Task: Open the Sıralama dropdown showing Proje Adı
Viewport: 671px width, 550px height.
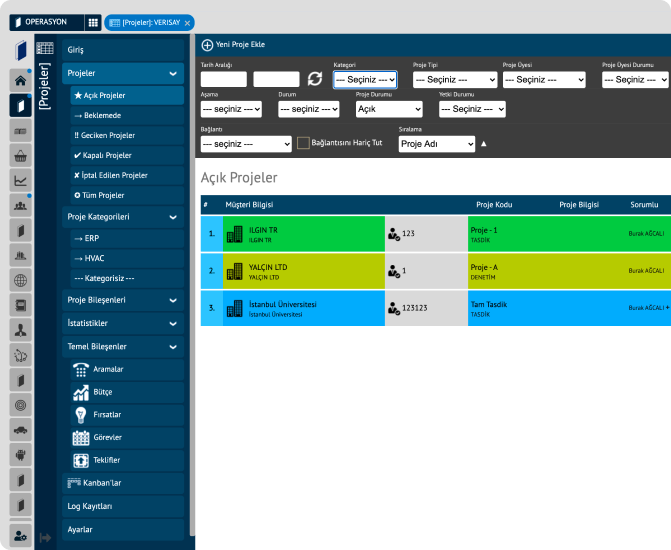Action: 436,144
